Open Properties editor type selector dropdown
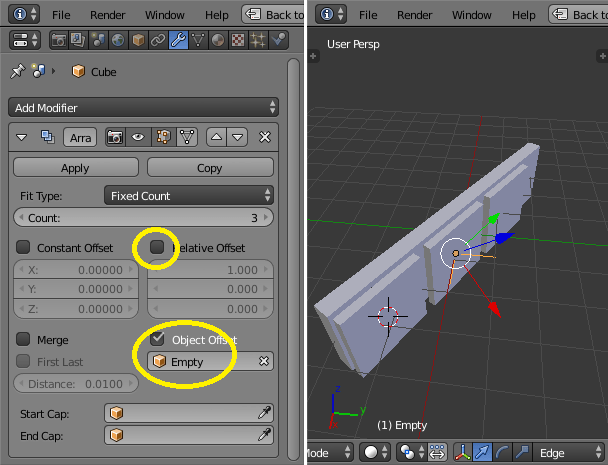 point(24,40)
